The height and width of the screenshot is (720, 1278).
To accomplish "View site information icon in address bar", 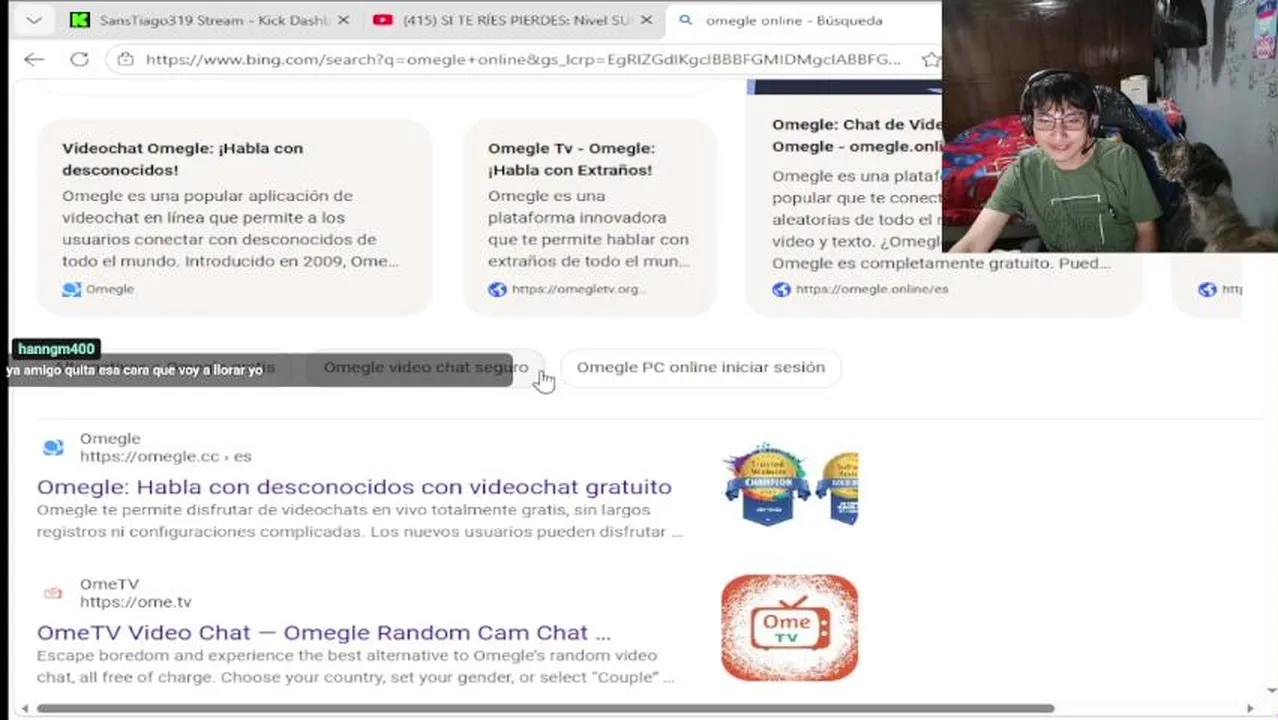I will 125,59.
